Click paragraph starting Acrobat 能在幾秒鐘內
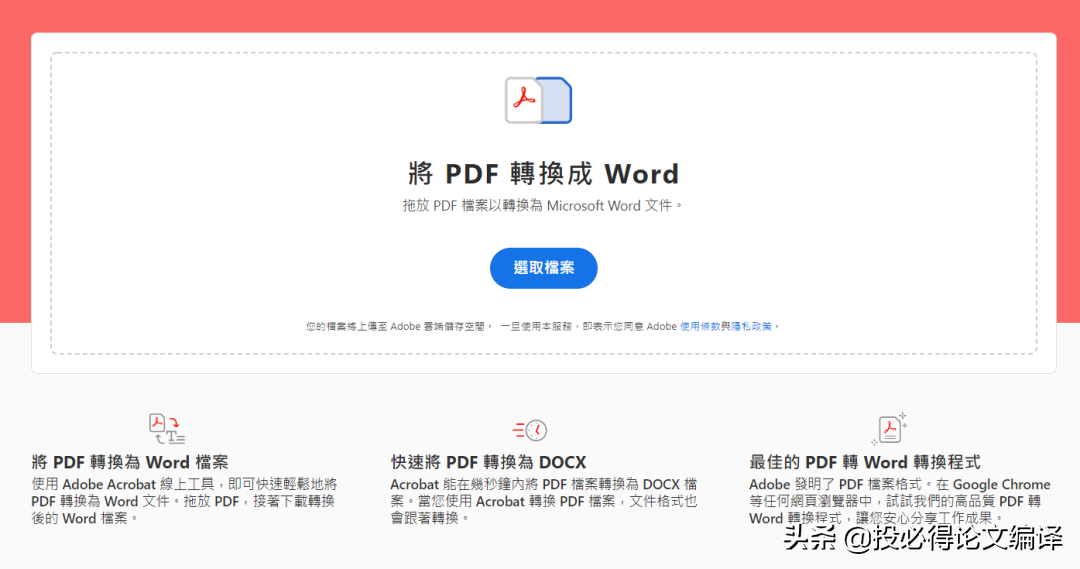This screenshot has height=569, width=1080. pyautogui.click(x=544, y=501)
